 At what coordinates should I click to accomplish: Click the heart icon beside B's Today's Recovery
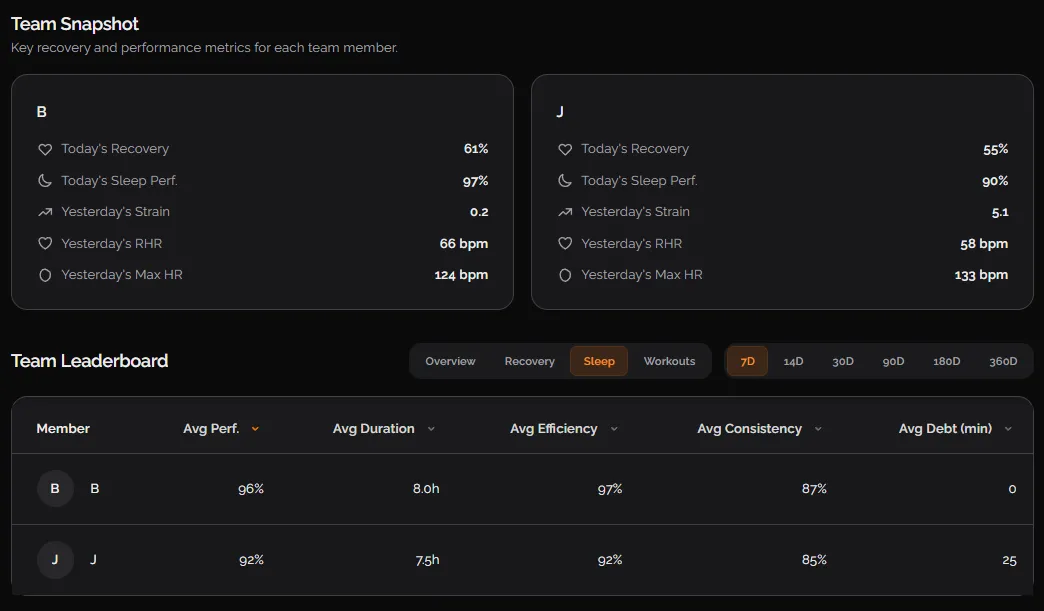tap(45, 148)
